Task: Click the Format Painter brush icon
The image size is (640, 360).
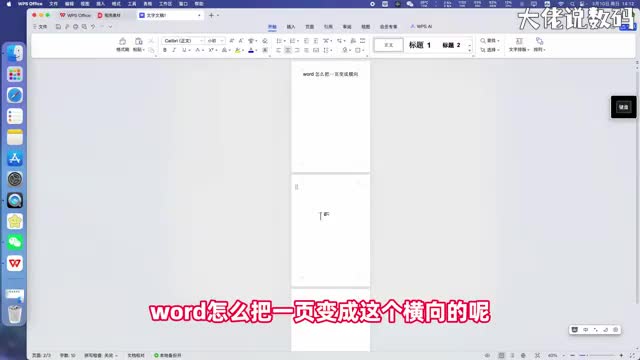Action: point(122,42)
